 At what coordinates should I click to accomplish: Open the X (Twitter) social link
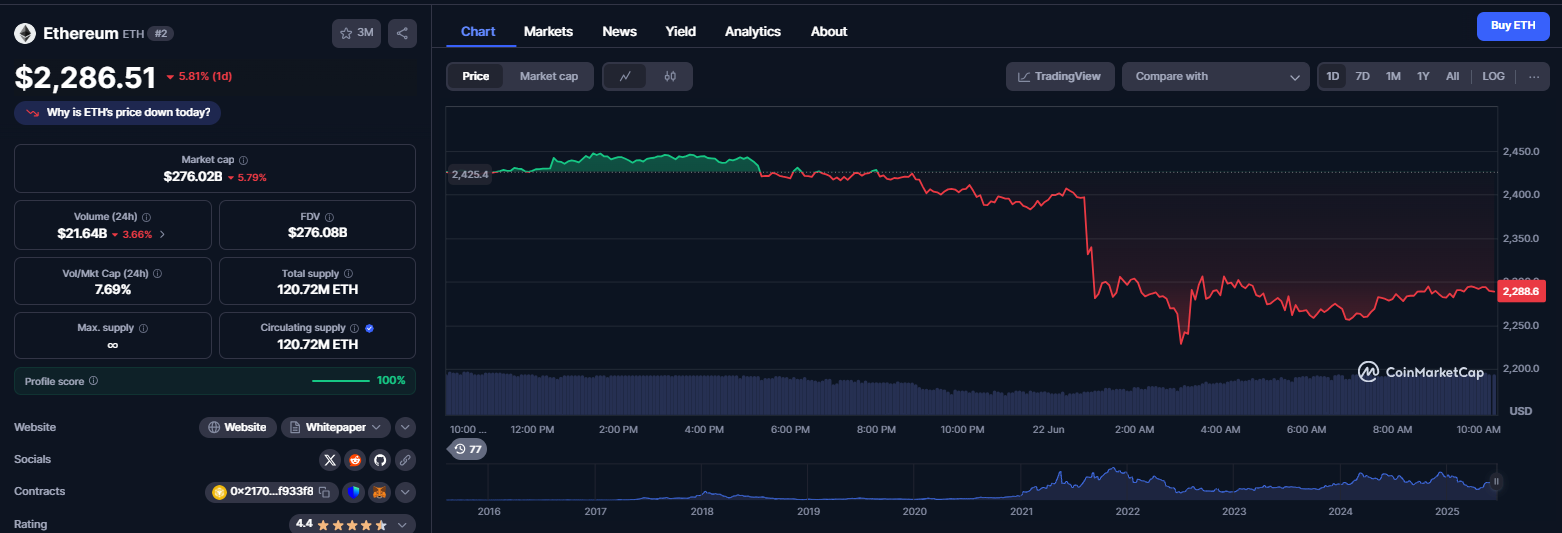(330, 460)
